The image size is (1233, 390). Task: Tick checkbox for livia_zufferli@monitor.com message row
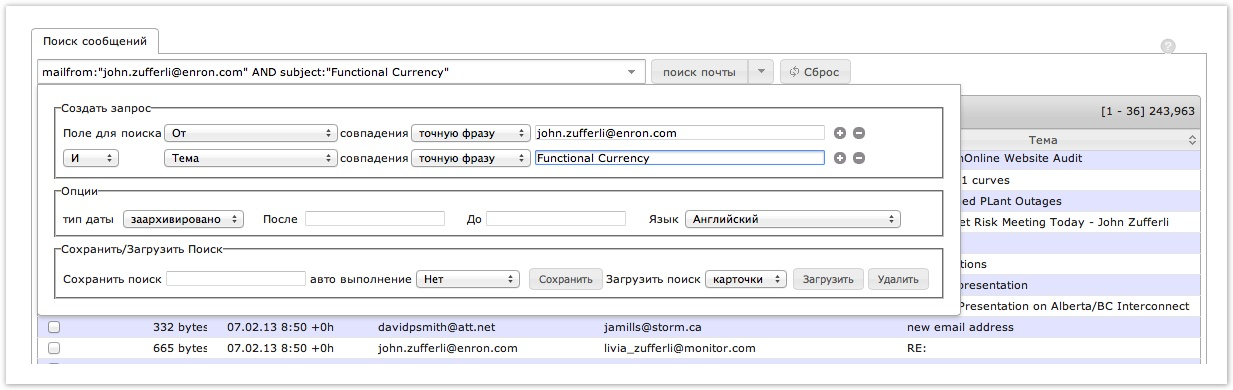tap(54, 348)
